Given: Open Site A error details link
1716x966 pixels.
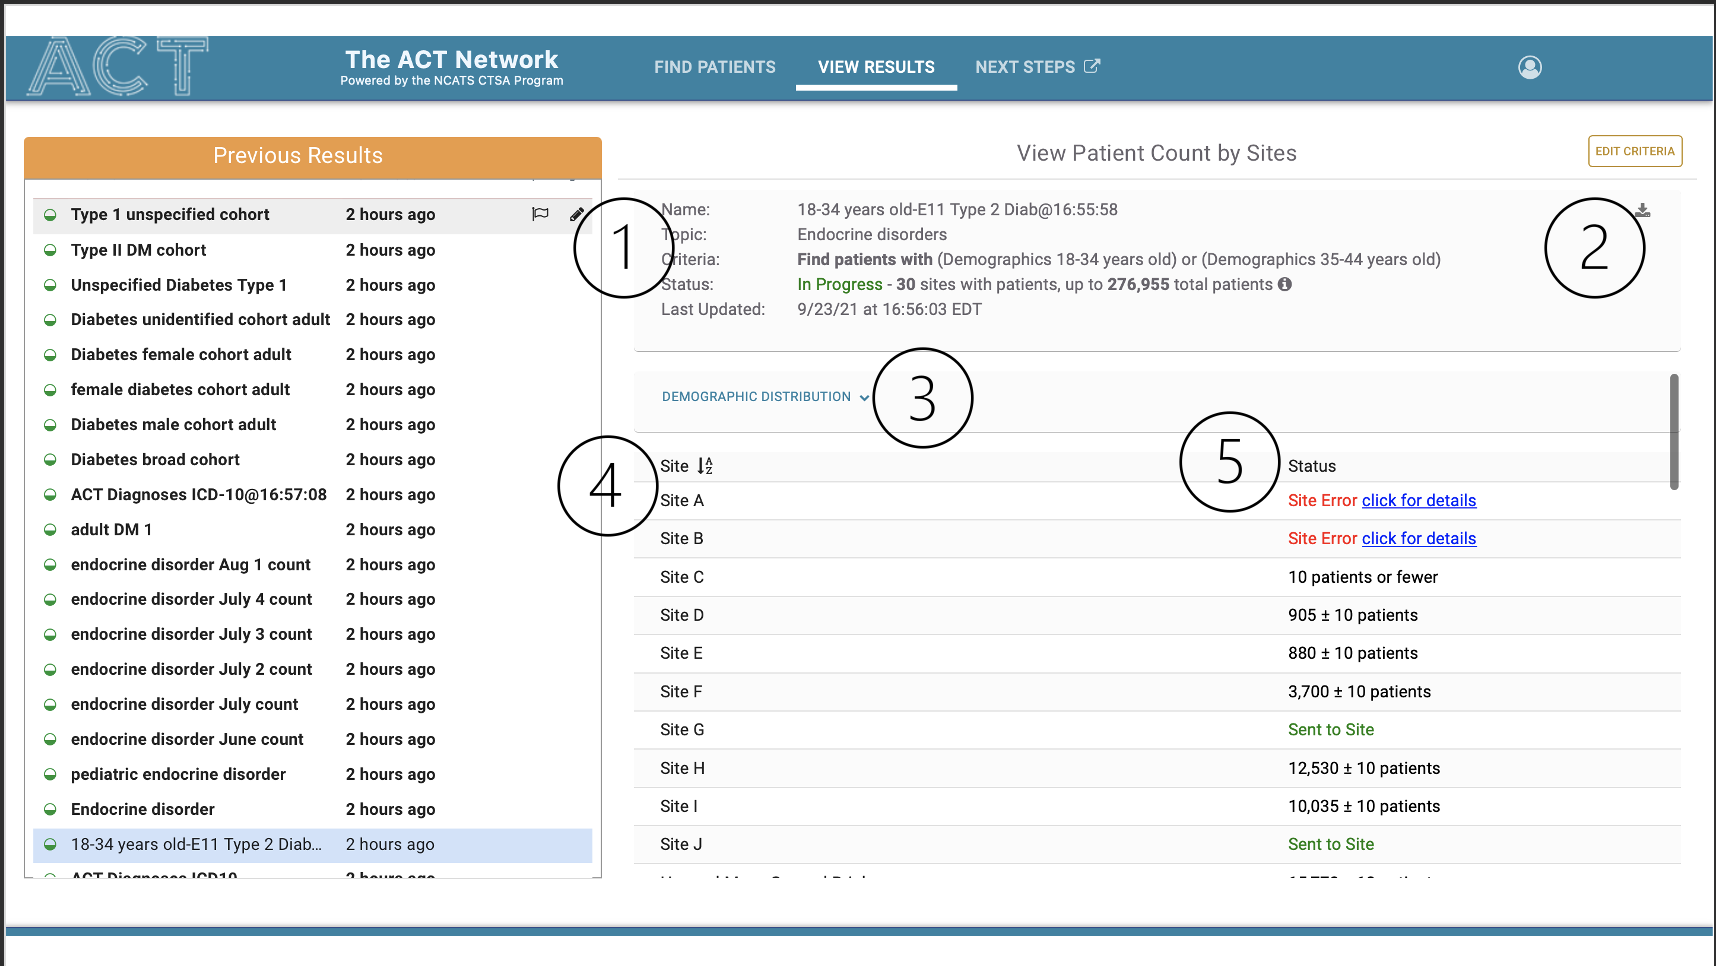Looking at the screenshot, I should click(1418, 500).
